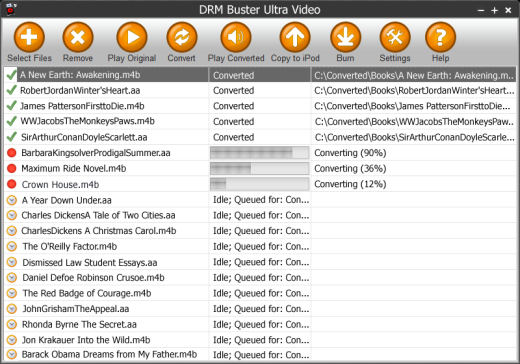Select file SirArthurConanDoyleScarlett.aa
520x364 pixels.
pyautogui.click(x=84, y=137)
